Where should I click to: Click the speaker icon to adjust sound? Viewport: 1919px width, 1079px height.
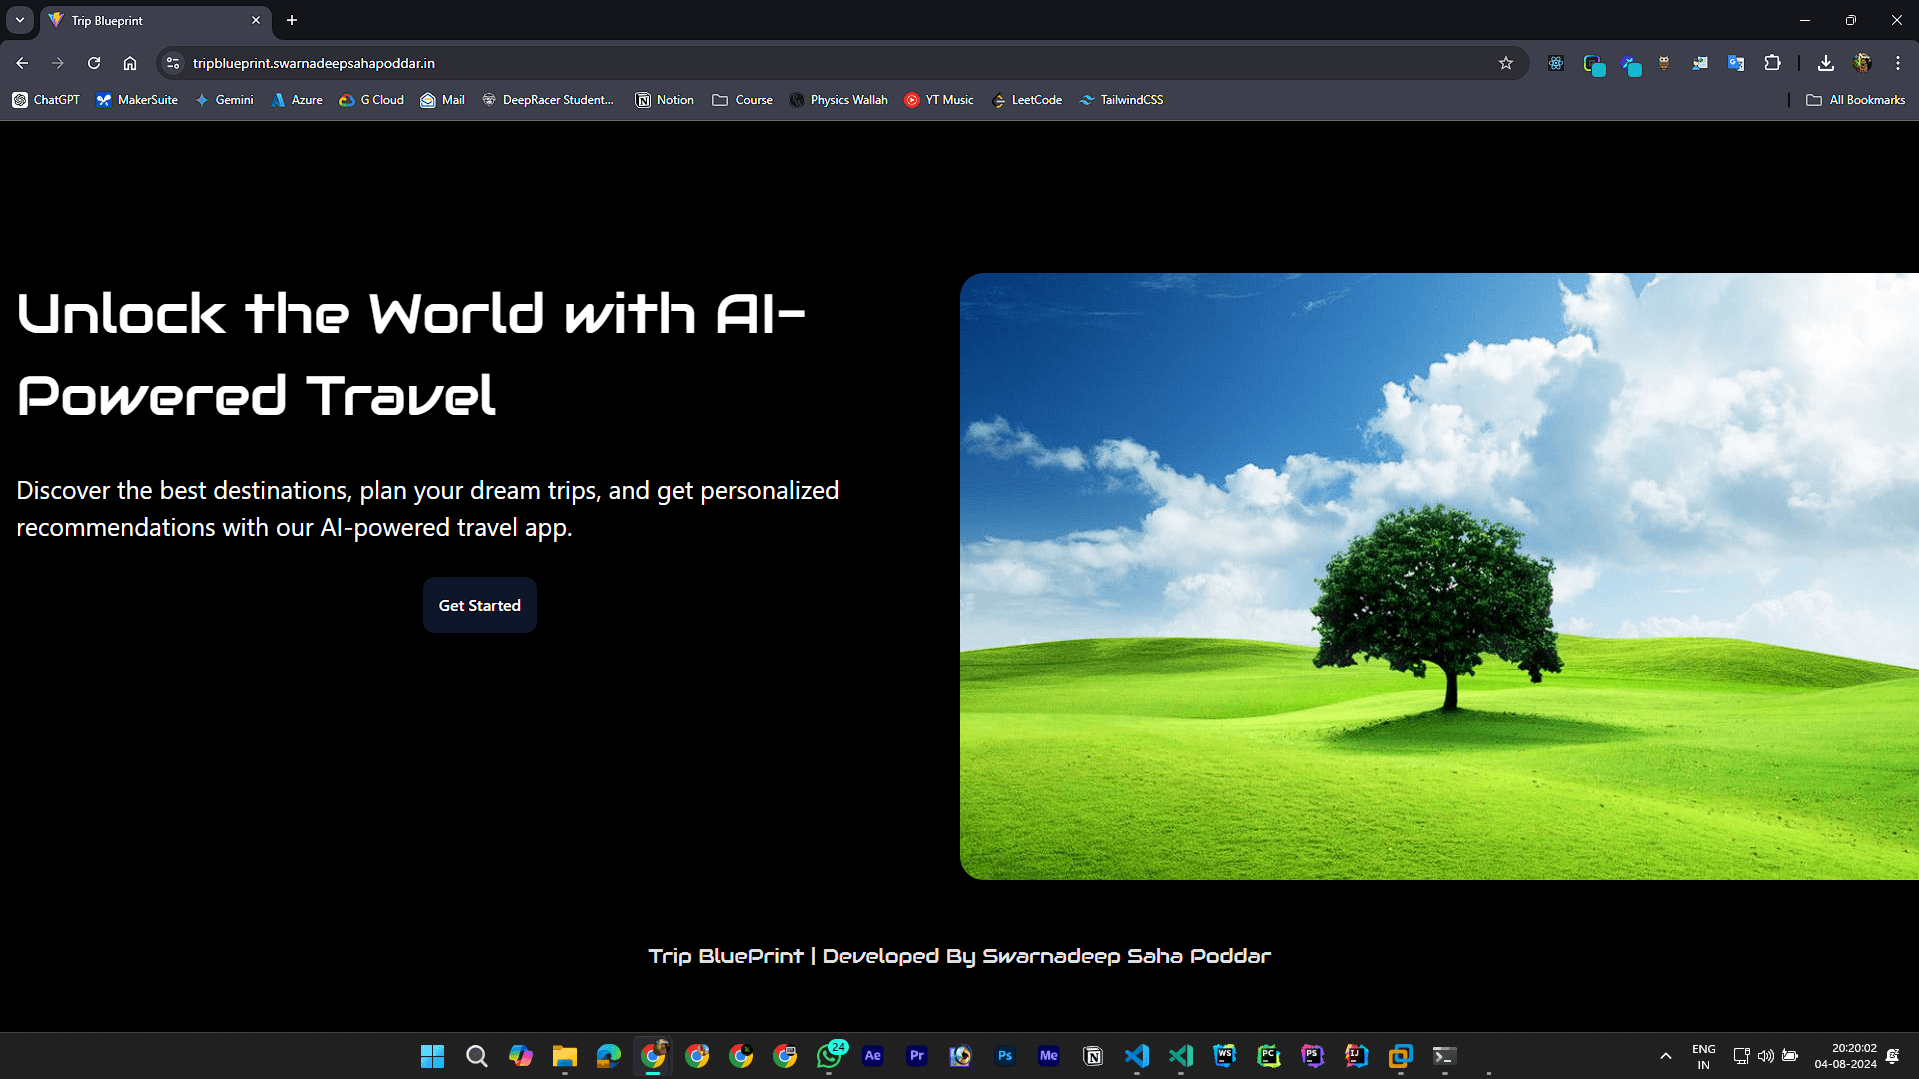pos(1764,1056)
